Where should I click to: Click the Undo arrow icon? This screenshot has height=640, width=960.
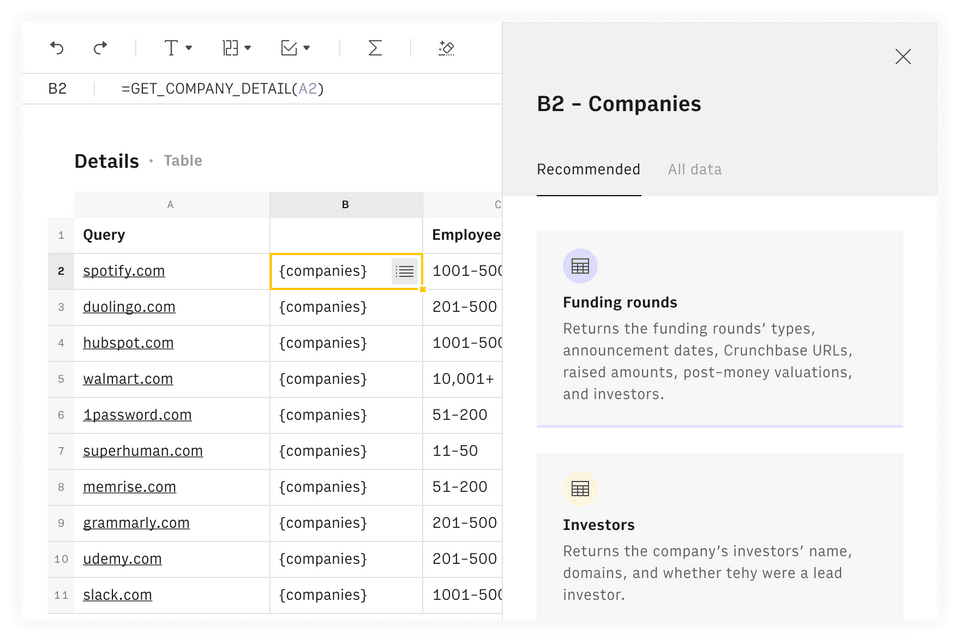point(57,48)
